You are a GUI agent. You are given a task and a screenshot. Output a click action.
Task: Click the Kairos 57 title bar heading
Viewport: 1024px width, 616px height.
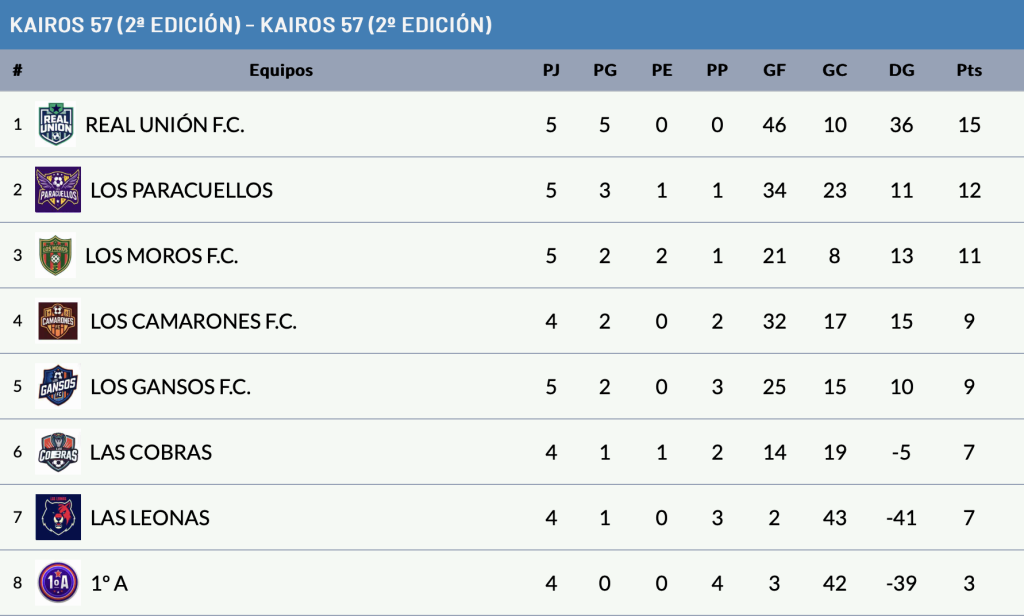click(x=250, y=25)
